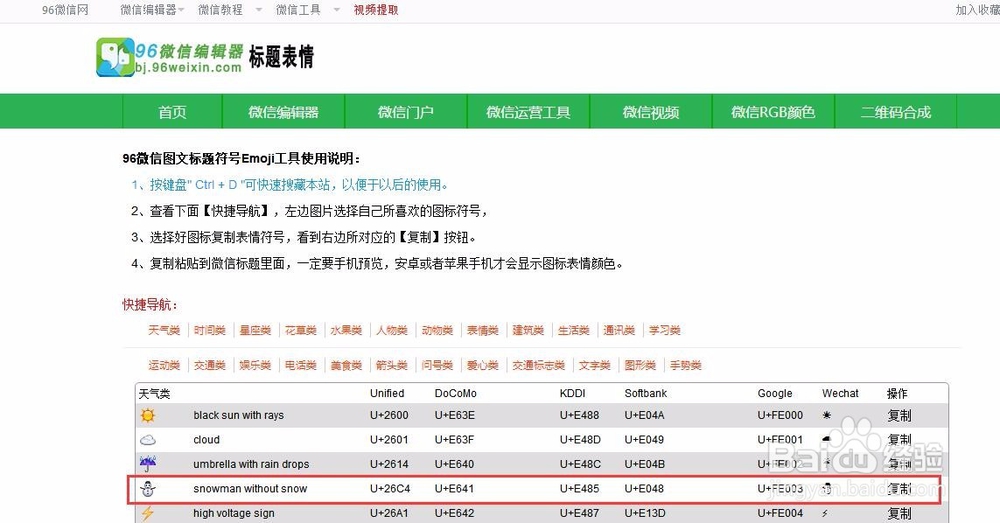Click the Ctrl + D bookmark tip text

coord(290,185)
